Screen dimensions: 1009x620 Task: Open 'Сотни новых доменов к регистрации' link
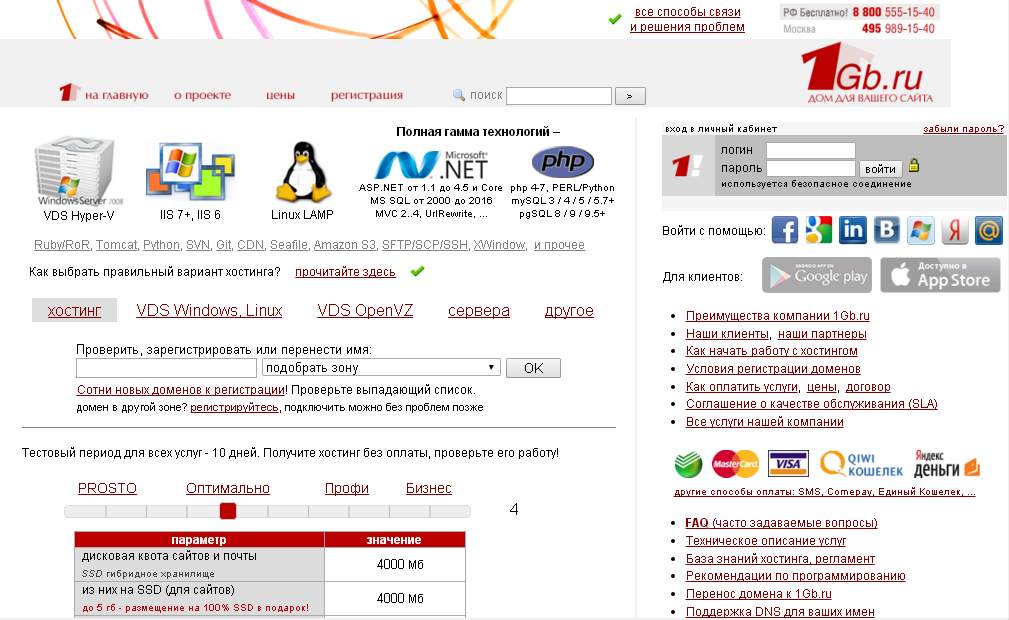click(181, 390)
